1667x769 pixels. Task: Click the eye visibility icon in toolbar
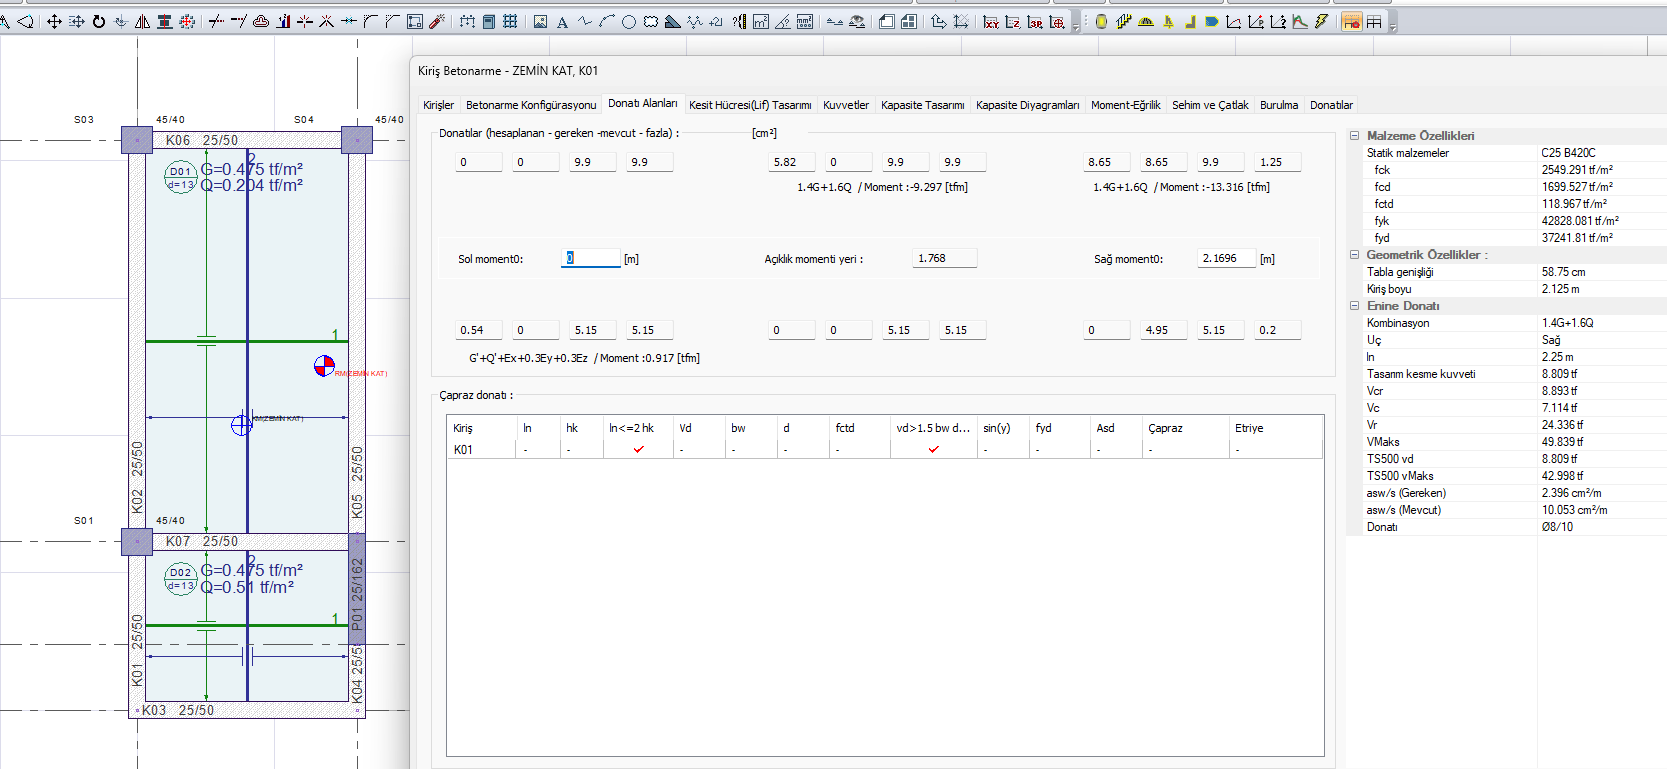(857, 21)
